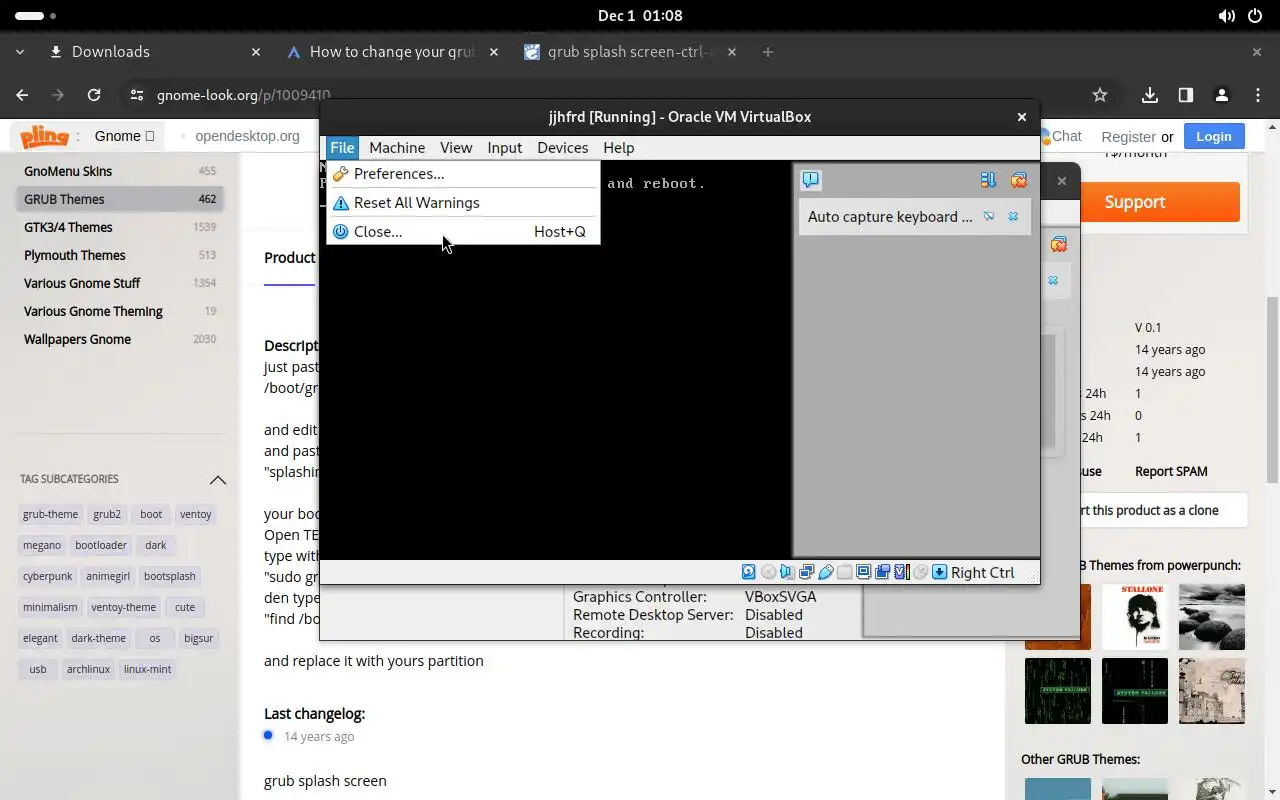The image size is (1280, 800).
Task: Open the Stallone theme thumbnail from powerpunch
Action: pos(1134,617)
